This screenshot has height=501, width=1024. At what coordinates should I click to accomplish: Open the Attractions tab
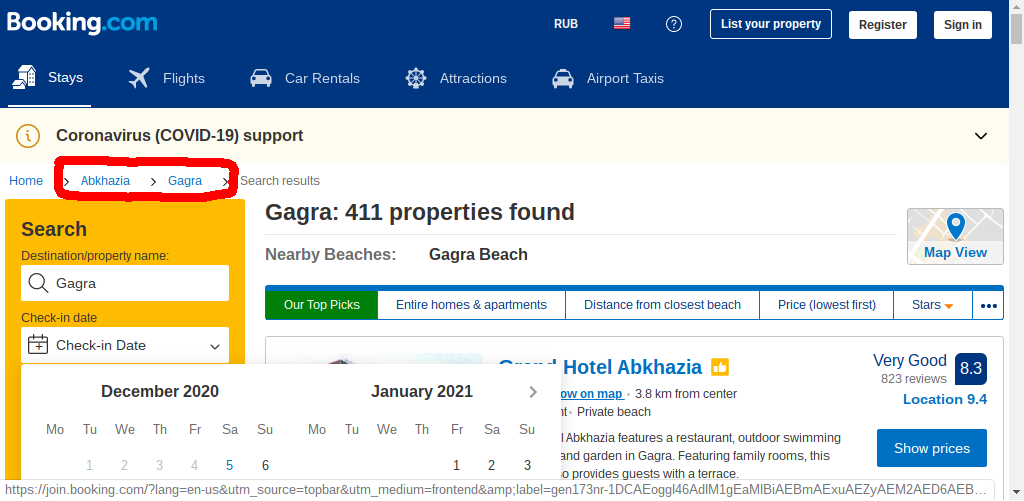pyautogui.click(x=455, y=78)
